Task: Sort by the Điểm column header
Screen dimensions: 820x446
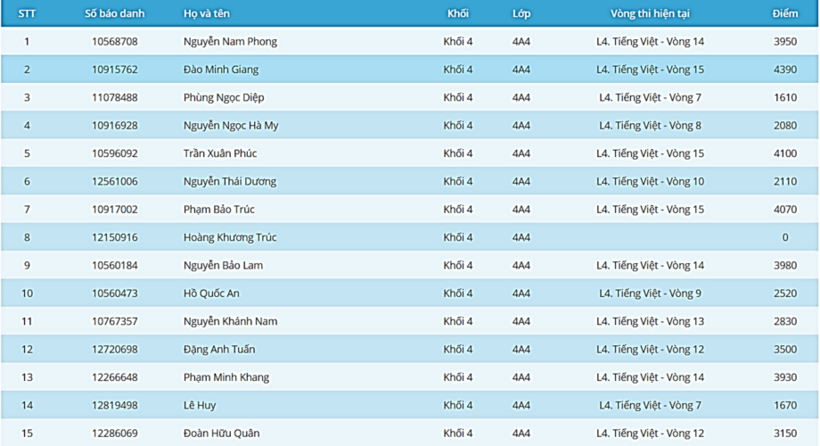Action: 785,14
